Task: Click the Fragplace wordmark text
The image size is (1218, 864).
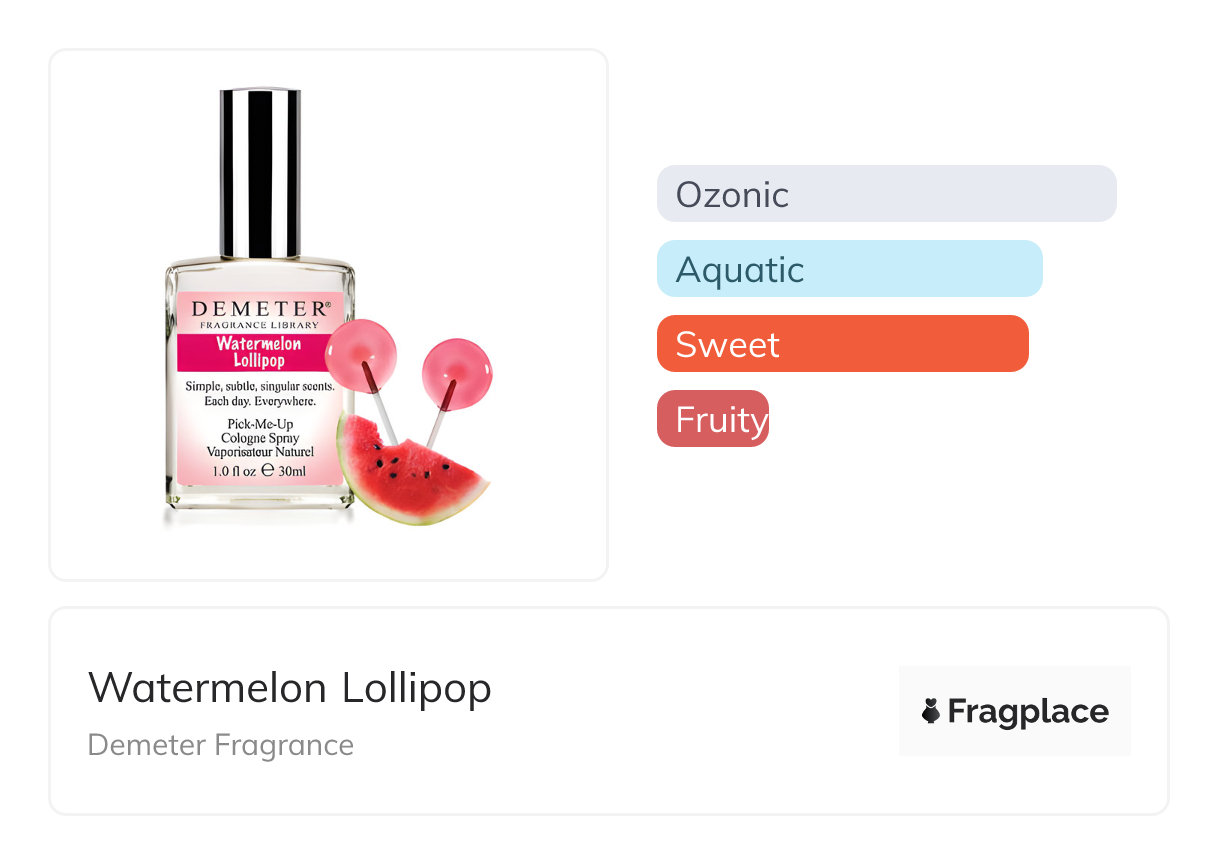Action: 1027,711
